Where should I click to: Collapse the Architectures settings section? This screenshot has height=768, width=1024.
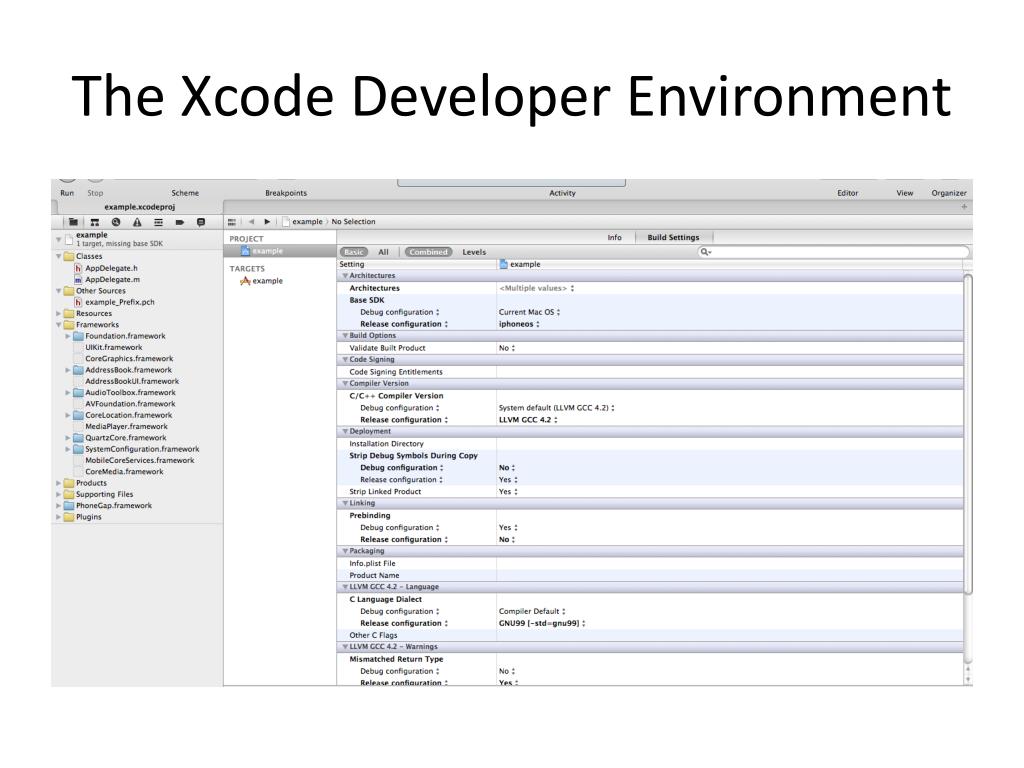pos(345,276)
